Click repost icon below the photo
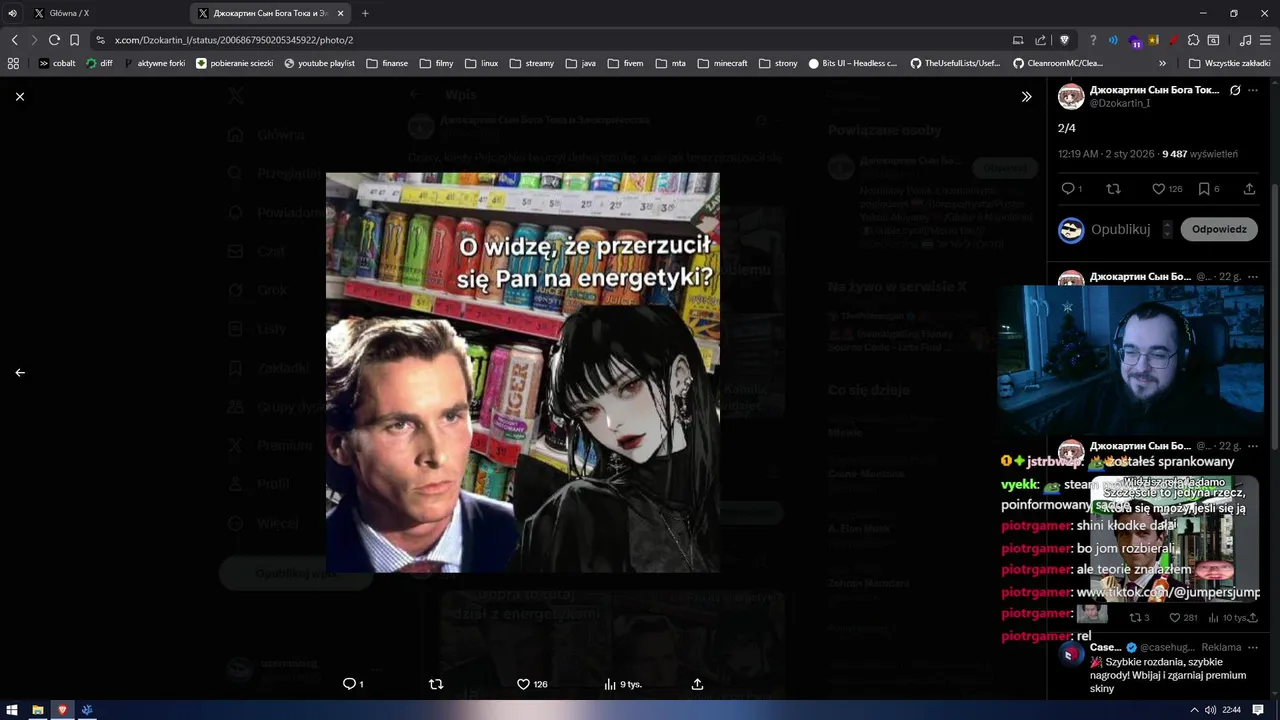The image size is (1280, 720). (436, 684)
